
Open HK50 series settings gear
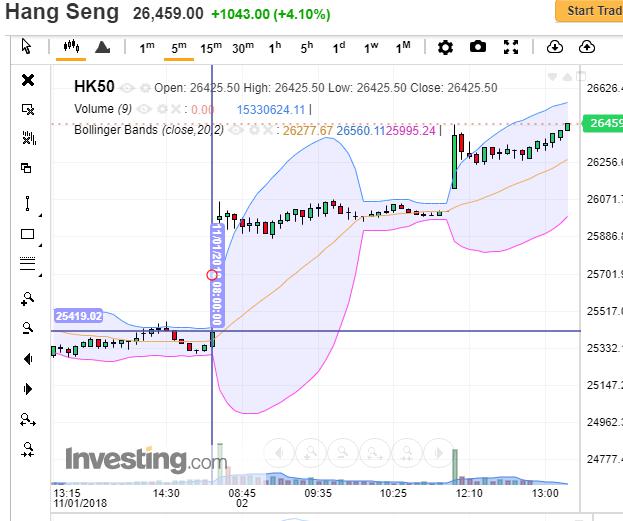point(145,87)
